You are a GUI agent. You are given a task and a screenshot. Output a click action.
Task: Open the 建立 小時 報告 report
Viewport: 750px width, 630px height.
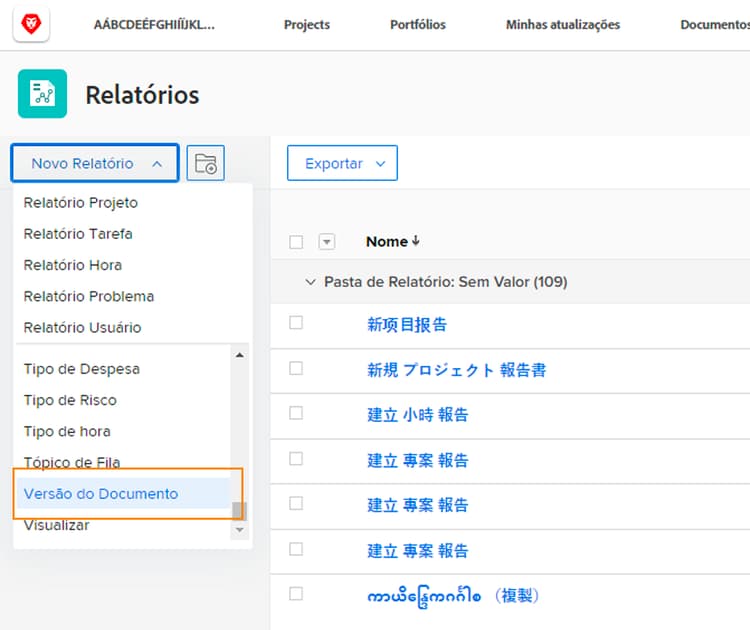click(x=418, y=414)
